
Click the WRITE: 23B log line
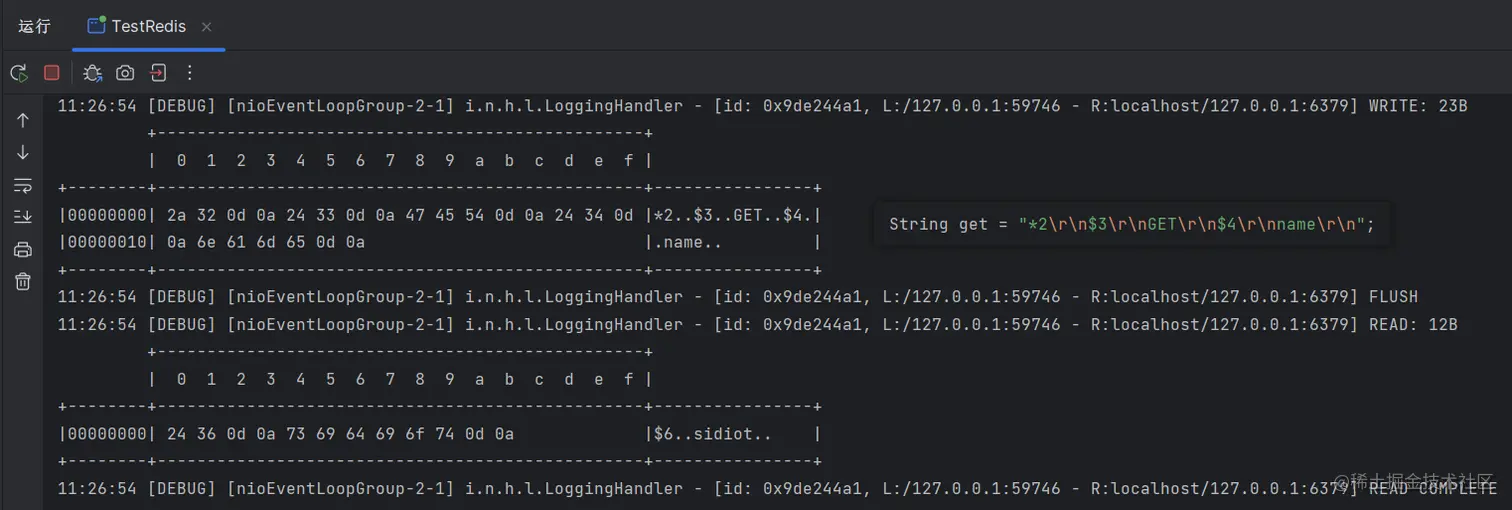[x=760, y=105]
